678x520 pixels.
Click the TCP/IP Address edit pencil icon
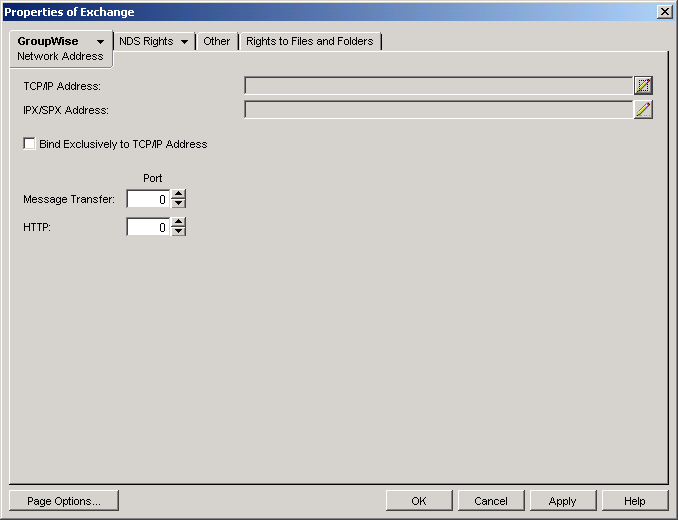(643, 86)
